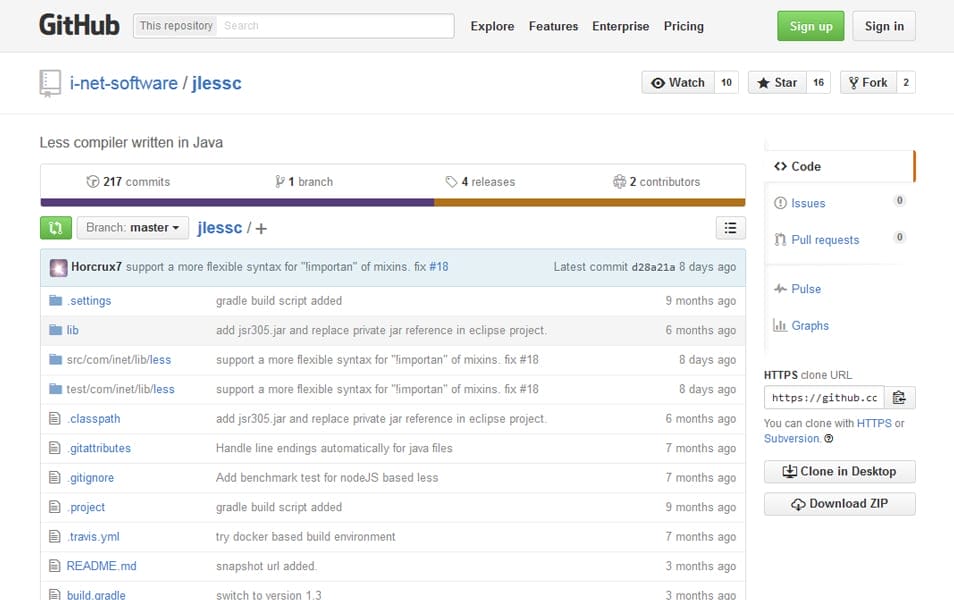This screenshot has height=600, width=954.
Task: Open issue #18 link in latest commit
Action: [439, 267]
